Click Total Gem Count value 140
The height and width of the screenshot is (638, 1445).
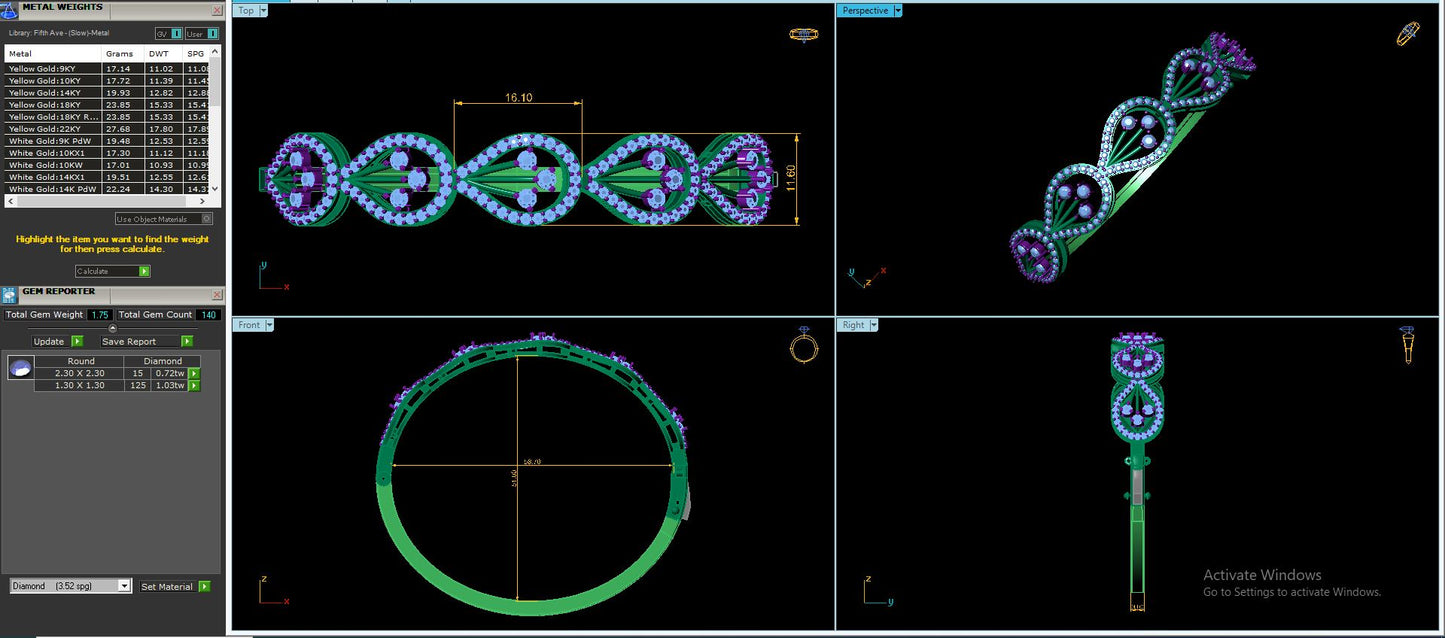[x=208, y=315]
